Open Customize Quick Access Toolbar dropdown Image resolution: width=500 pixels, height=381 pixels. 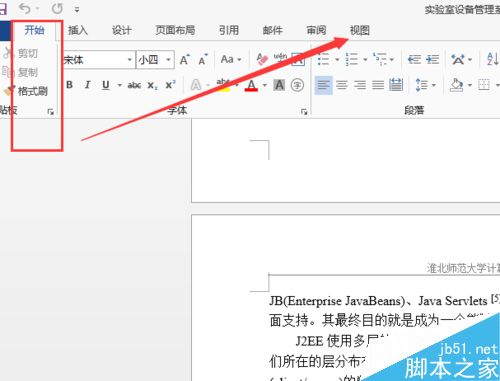77,9
